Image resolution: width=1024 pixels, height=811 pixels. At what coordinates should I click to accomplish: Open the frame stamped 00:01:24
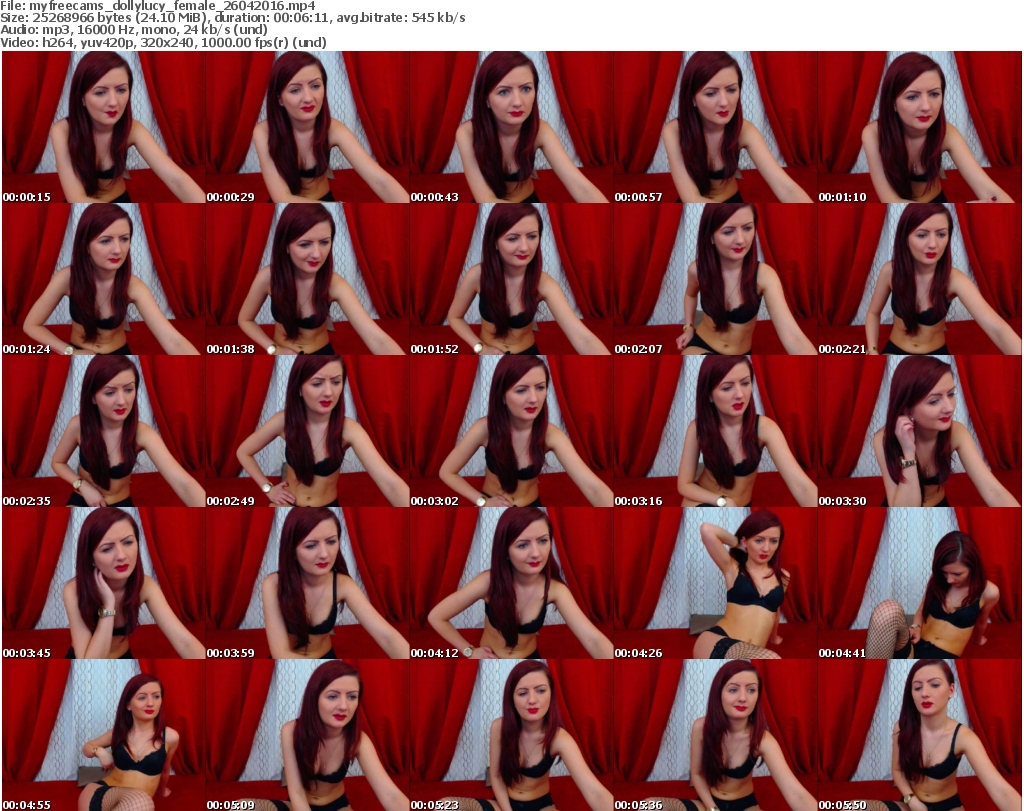point(104,279)
